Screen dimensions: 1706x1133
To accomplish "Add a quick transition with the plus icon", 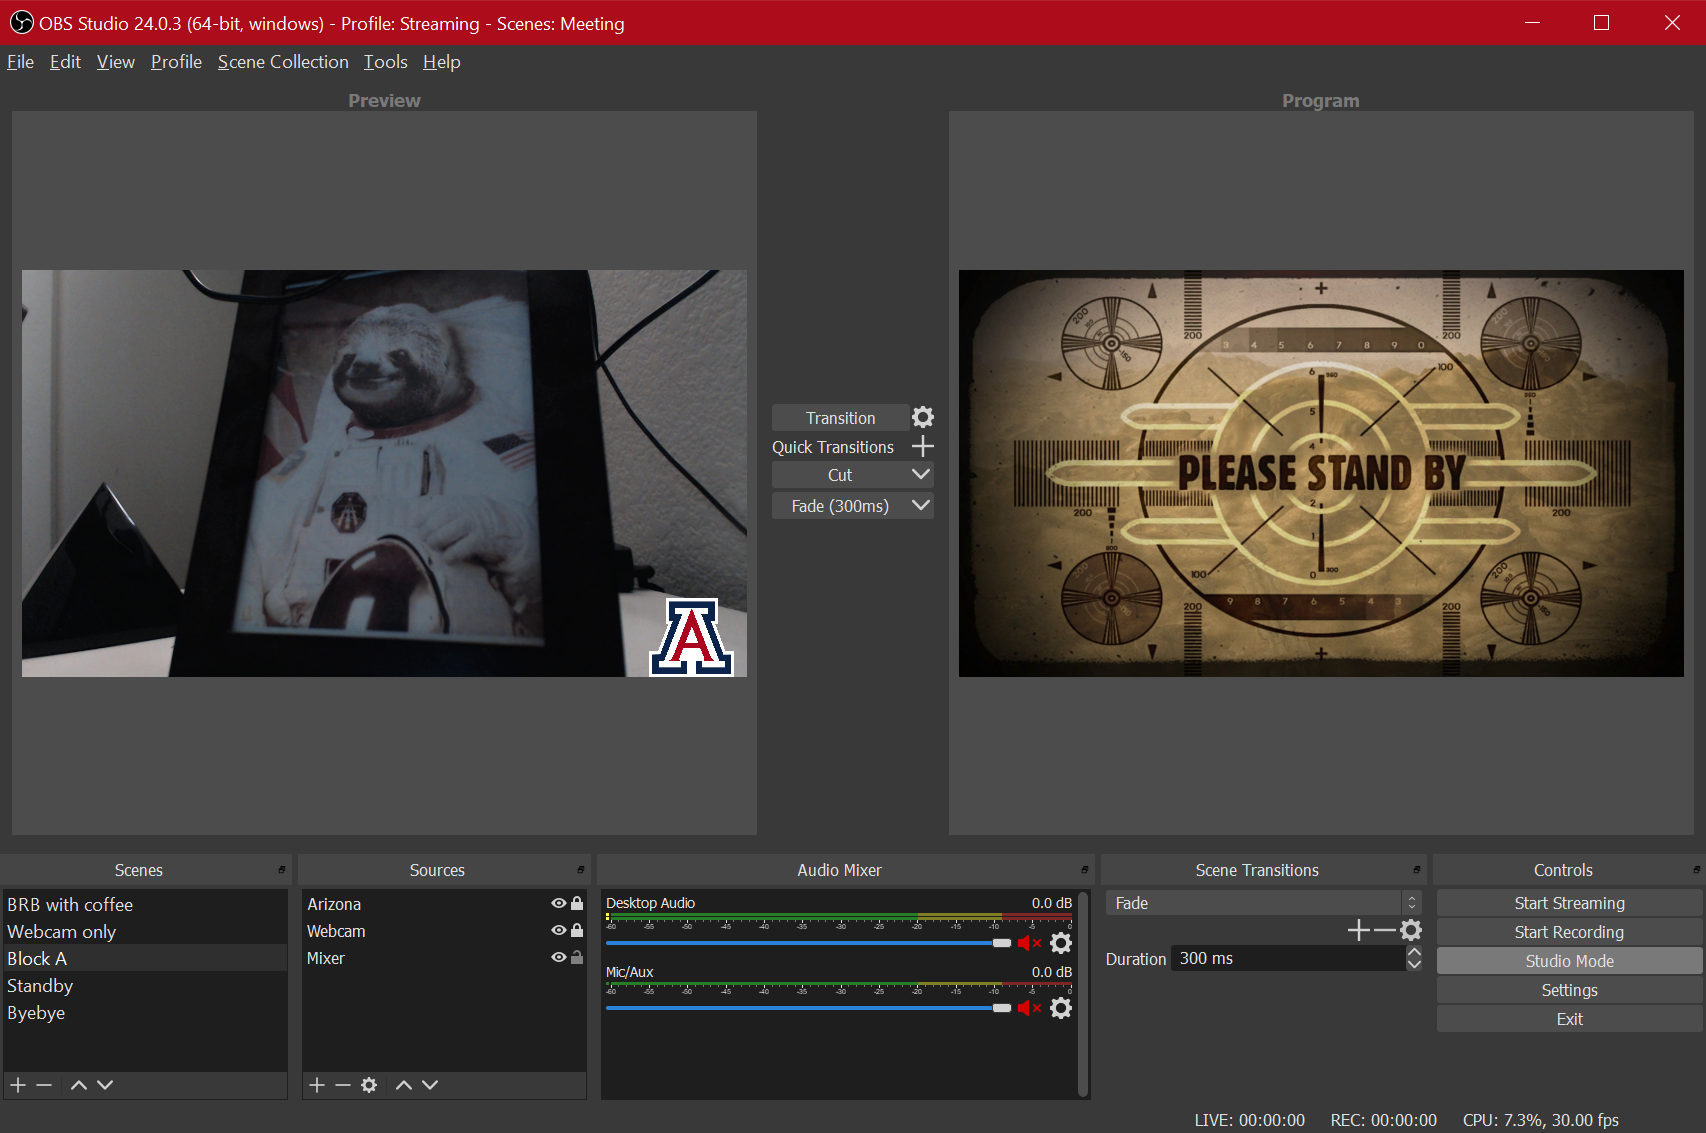I will coord(923,446).
